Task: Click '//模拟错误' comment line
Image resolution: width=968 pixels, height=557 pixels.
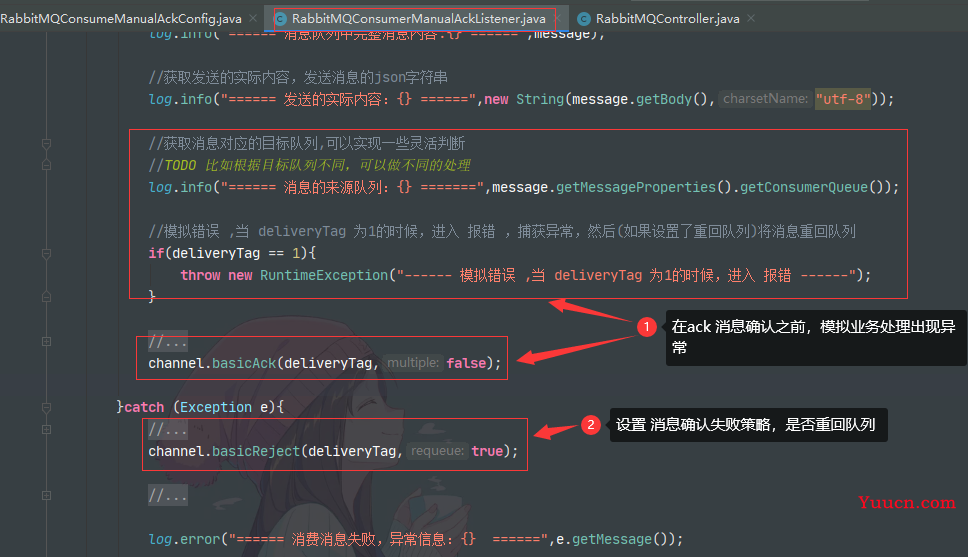Action: click(x=502, y=232)
